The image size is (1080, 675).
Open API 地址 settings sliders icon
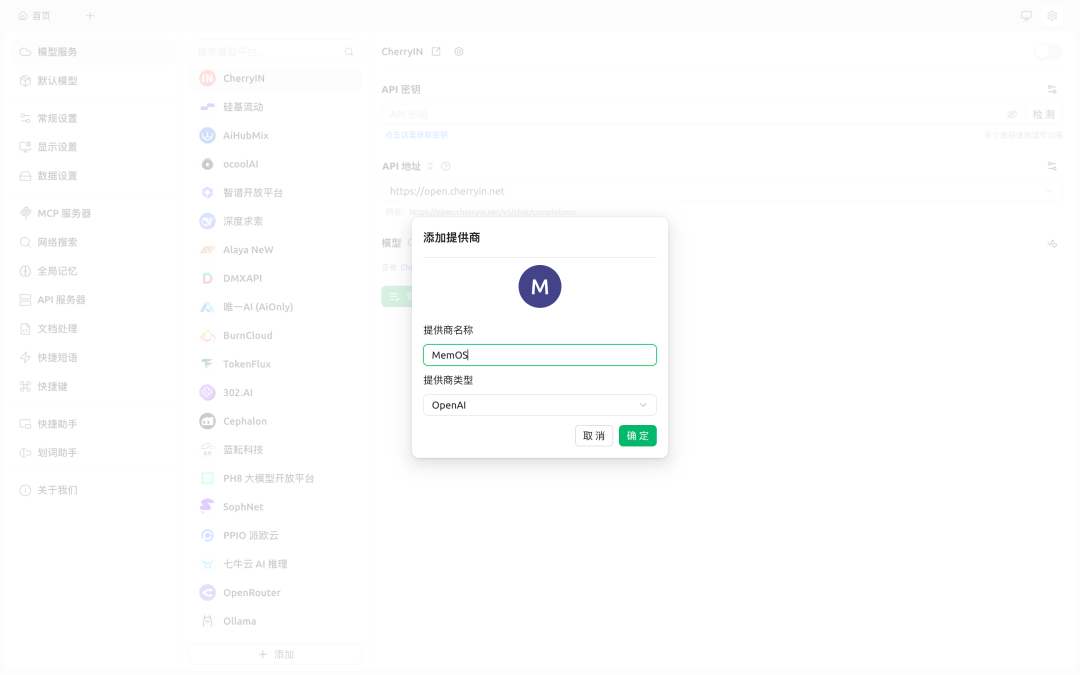click(1052, 166)
